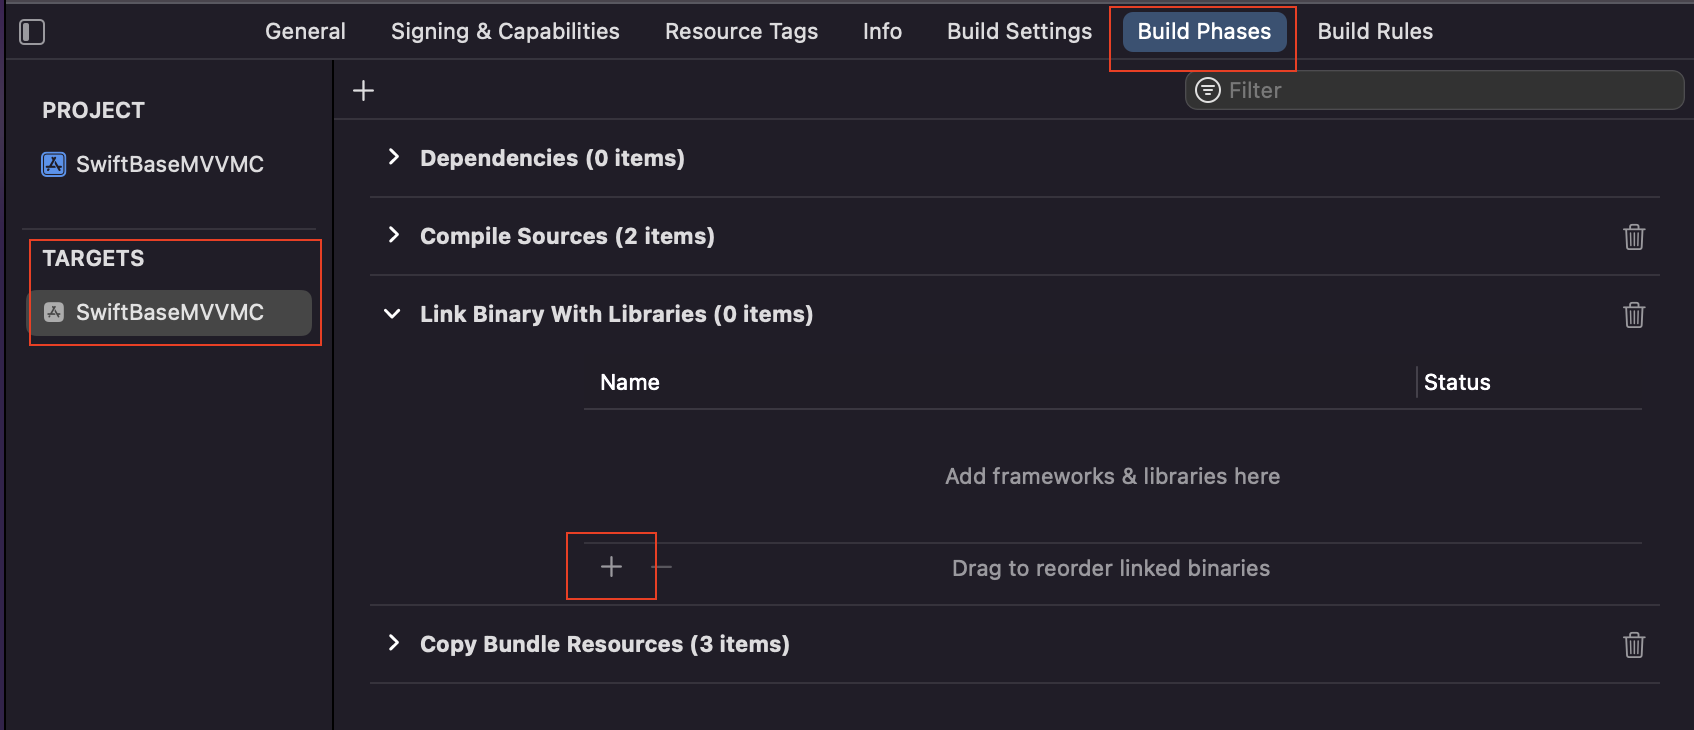Screen dimensions: 1694x730
Task: Expand Copy Bundle Resources section
Action: (394, 643)
